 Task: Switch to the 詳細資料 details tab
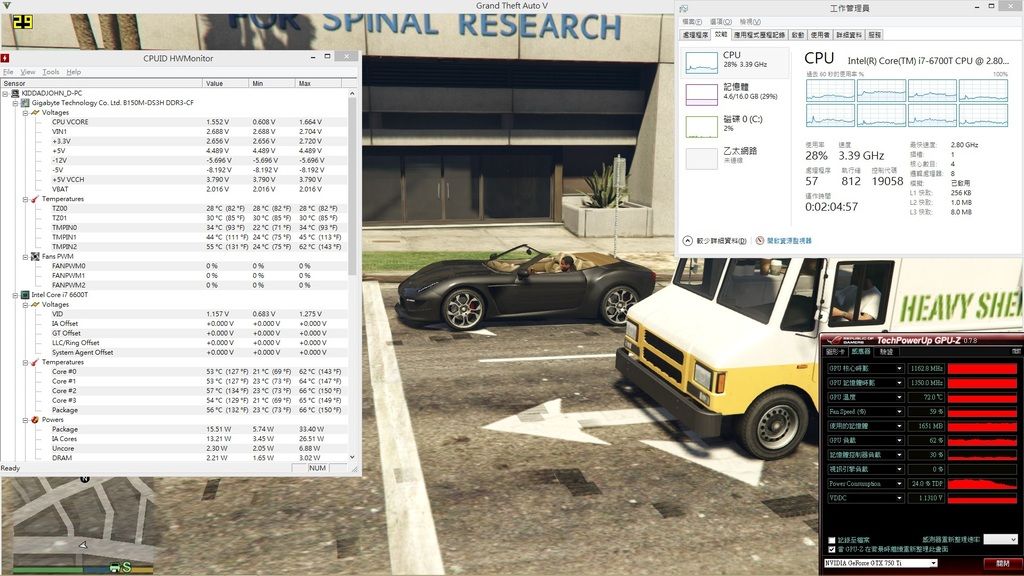coord(849,35)
